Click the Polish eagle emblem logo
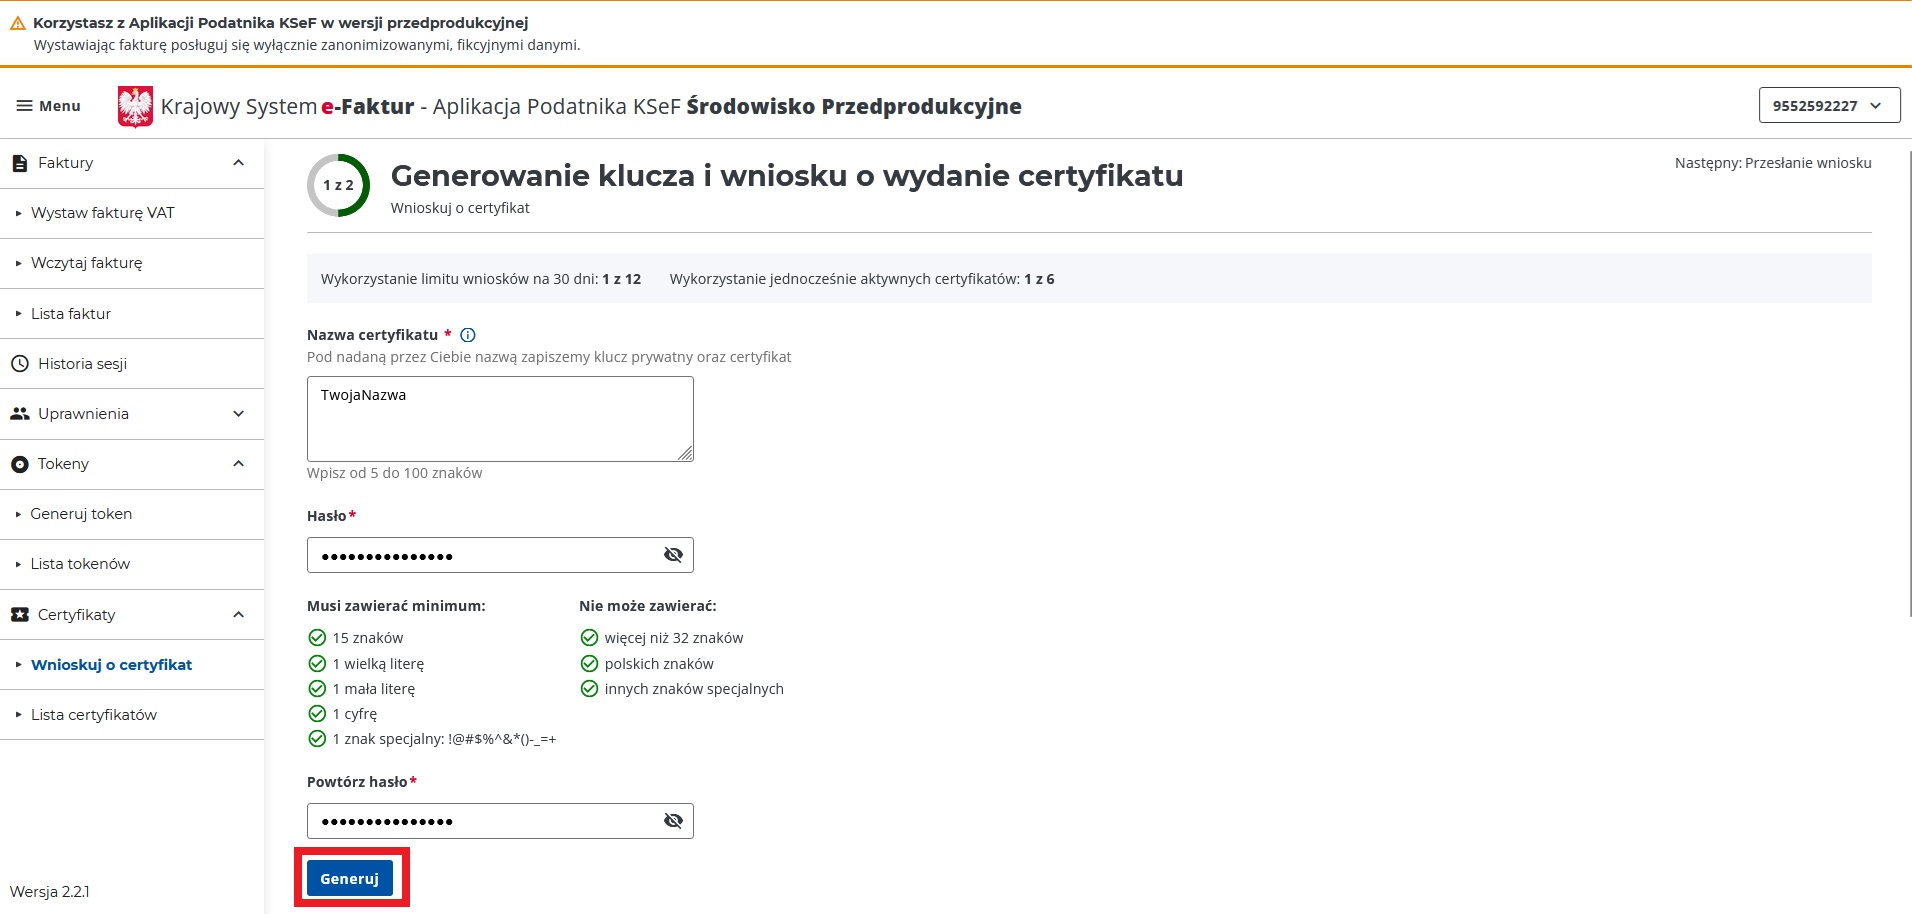Viewport: 1912px width, 914px height. click(135, 106)
